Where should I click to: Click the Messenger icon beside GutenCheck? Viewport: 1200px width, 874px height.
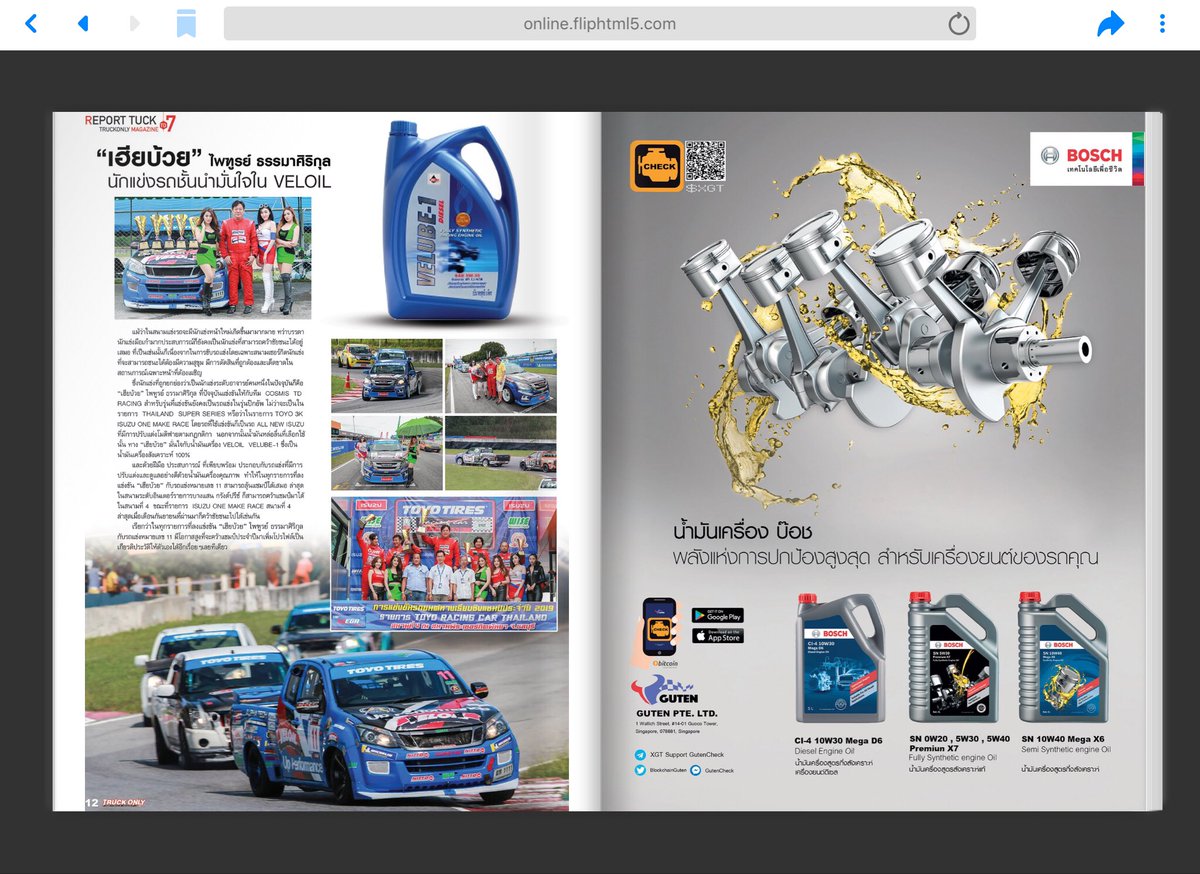pyautogui.click(x=696, y=771)
